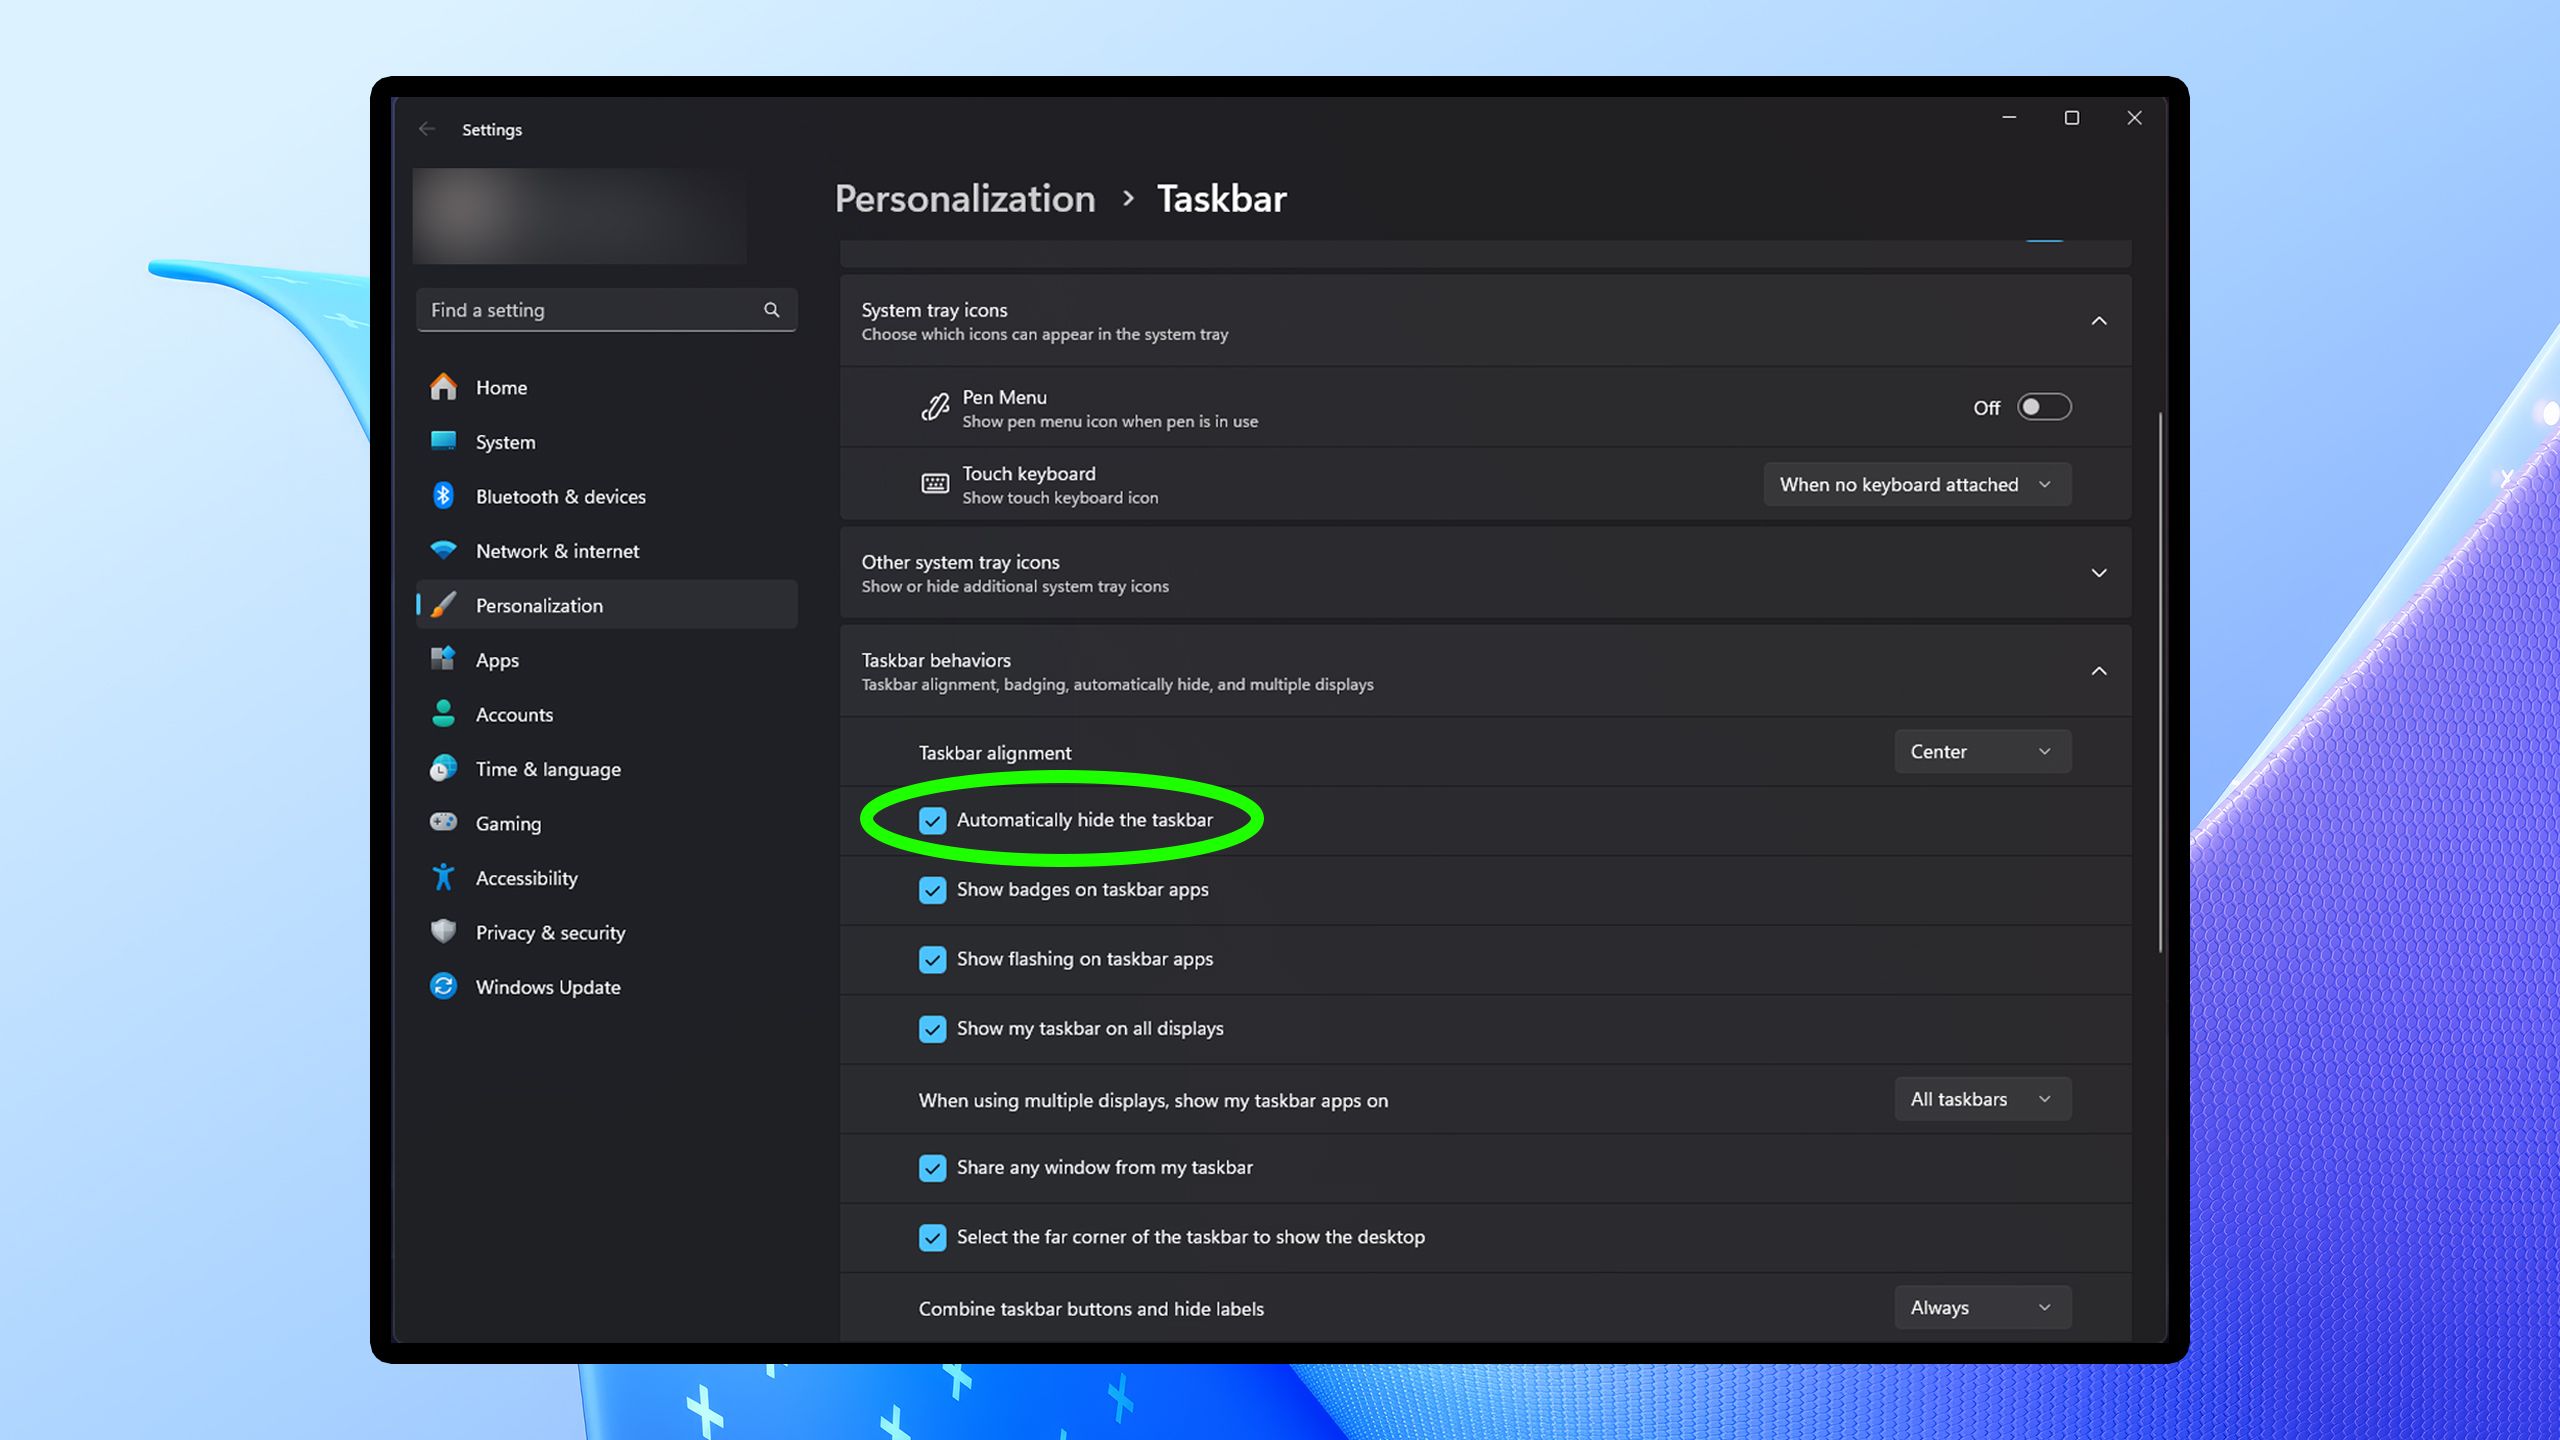Image resolution: width=2560 pixels, height=1440 pixels.
Task: Click the search magnifier icon
Action: (771, 310)
